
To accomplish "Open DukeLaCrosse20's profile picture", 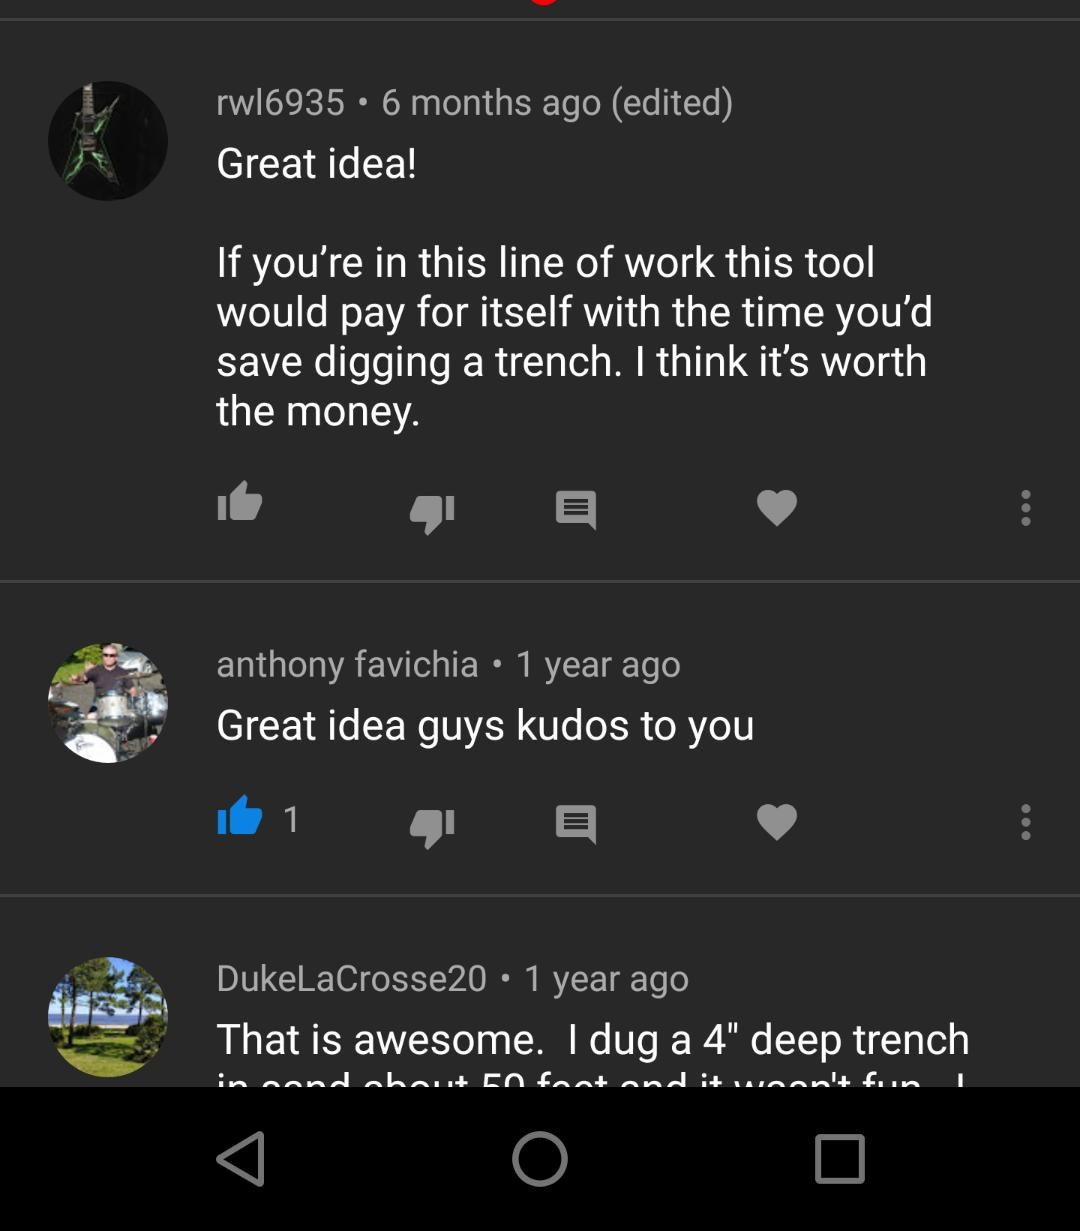I will point(108,1017).
